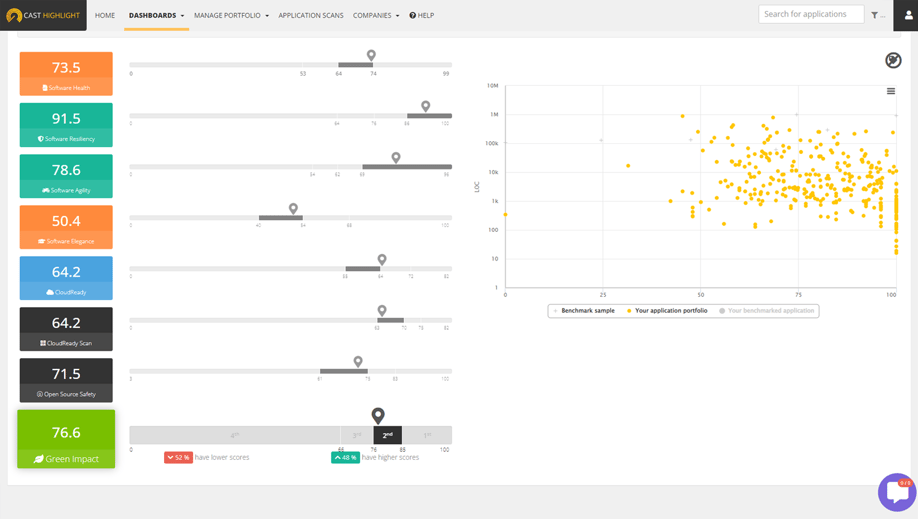Go to the Home menu item
This screenshot has width=918, height=519.
coord(105,15)
